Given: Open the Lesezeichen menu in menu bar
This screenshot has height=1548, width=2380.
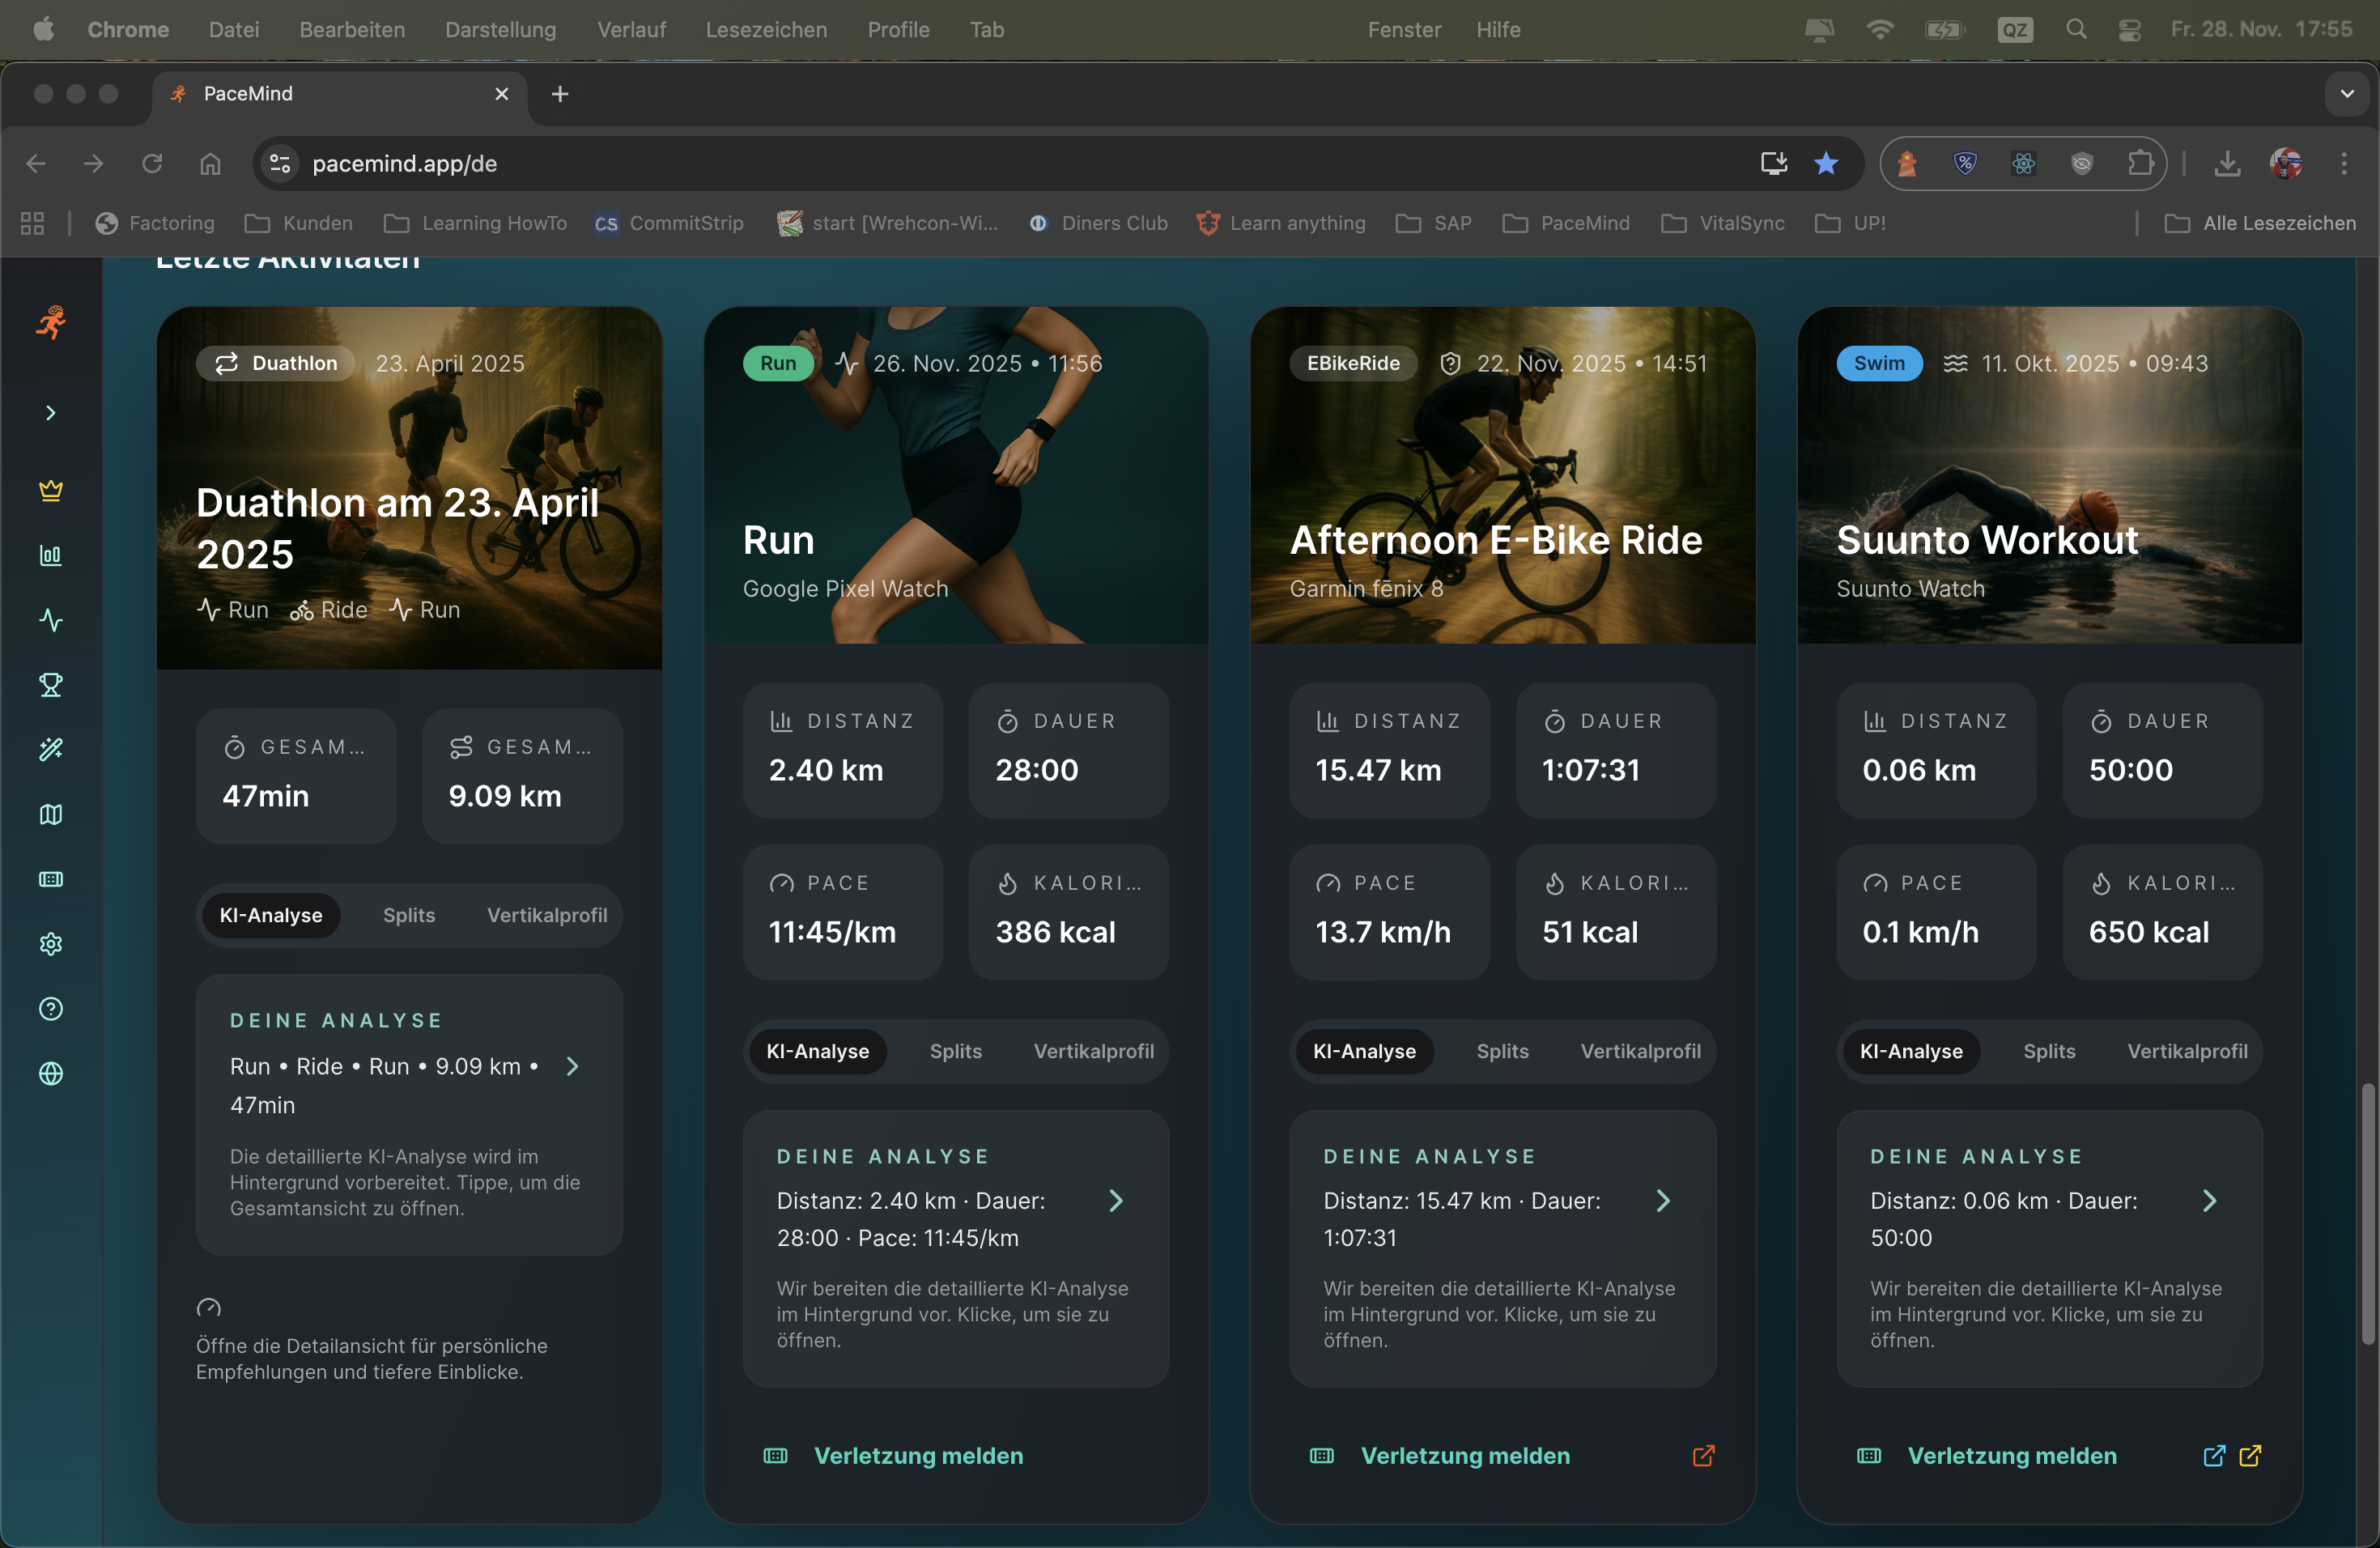Looking at the screenshot, I should point(766,30).
